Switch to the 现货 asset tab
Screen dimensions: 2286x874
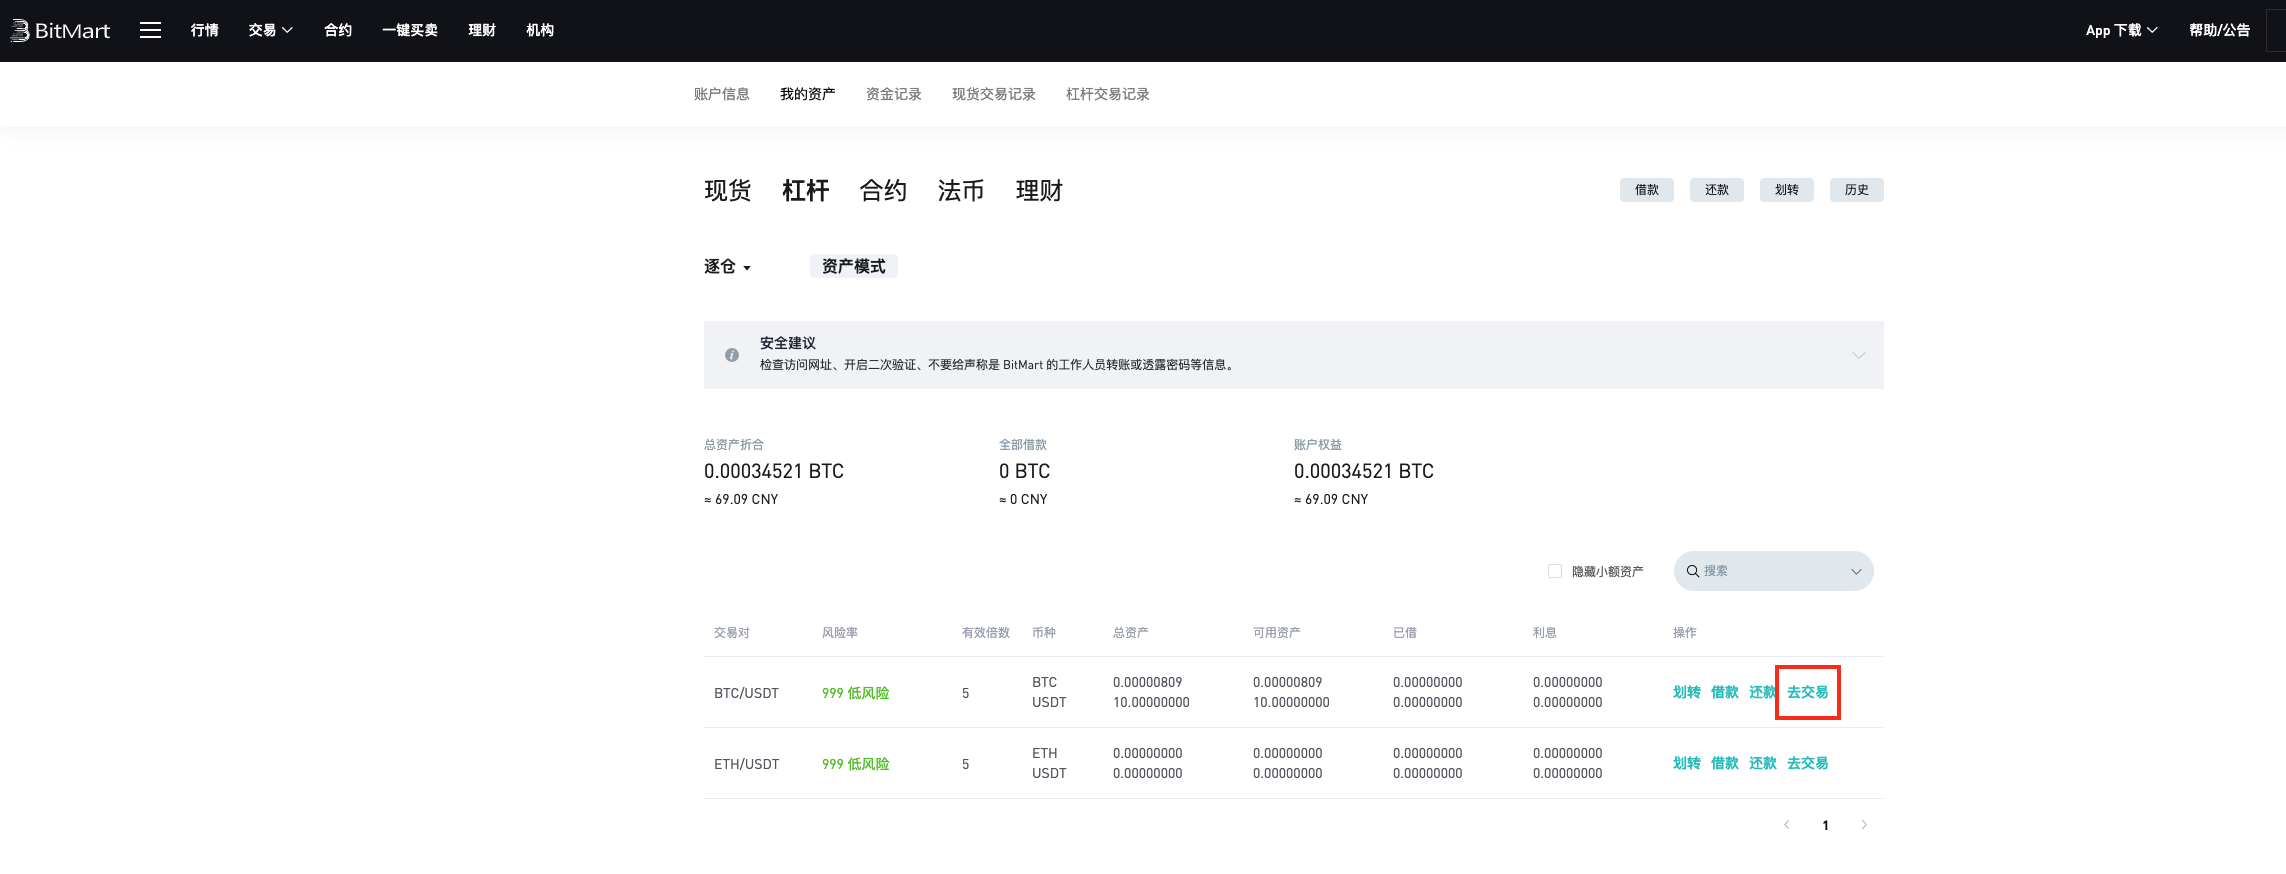(727, 191)
